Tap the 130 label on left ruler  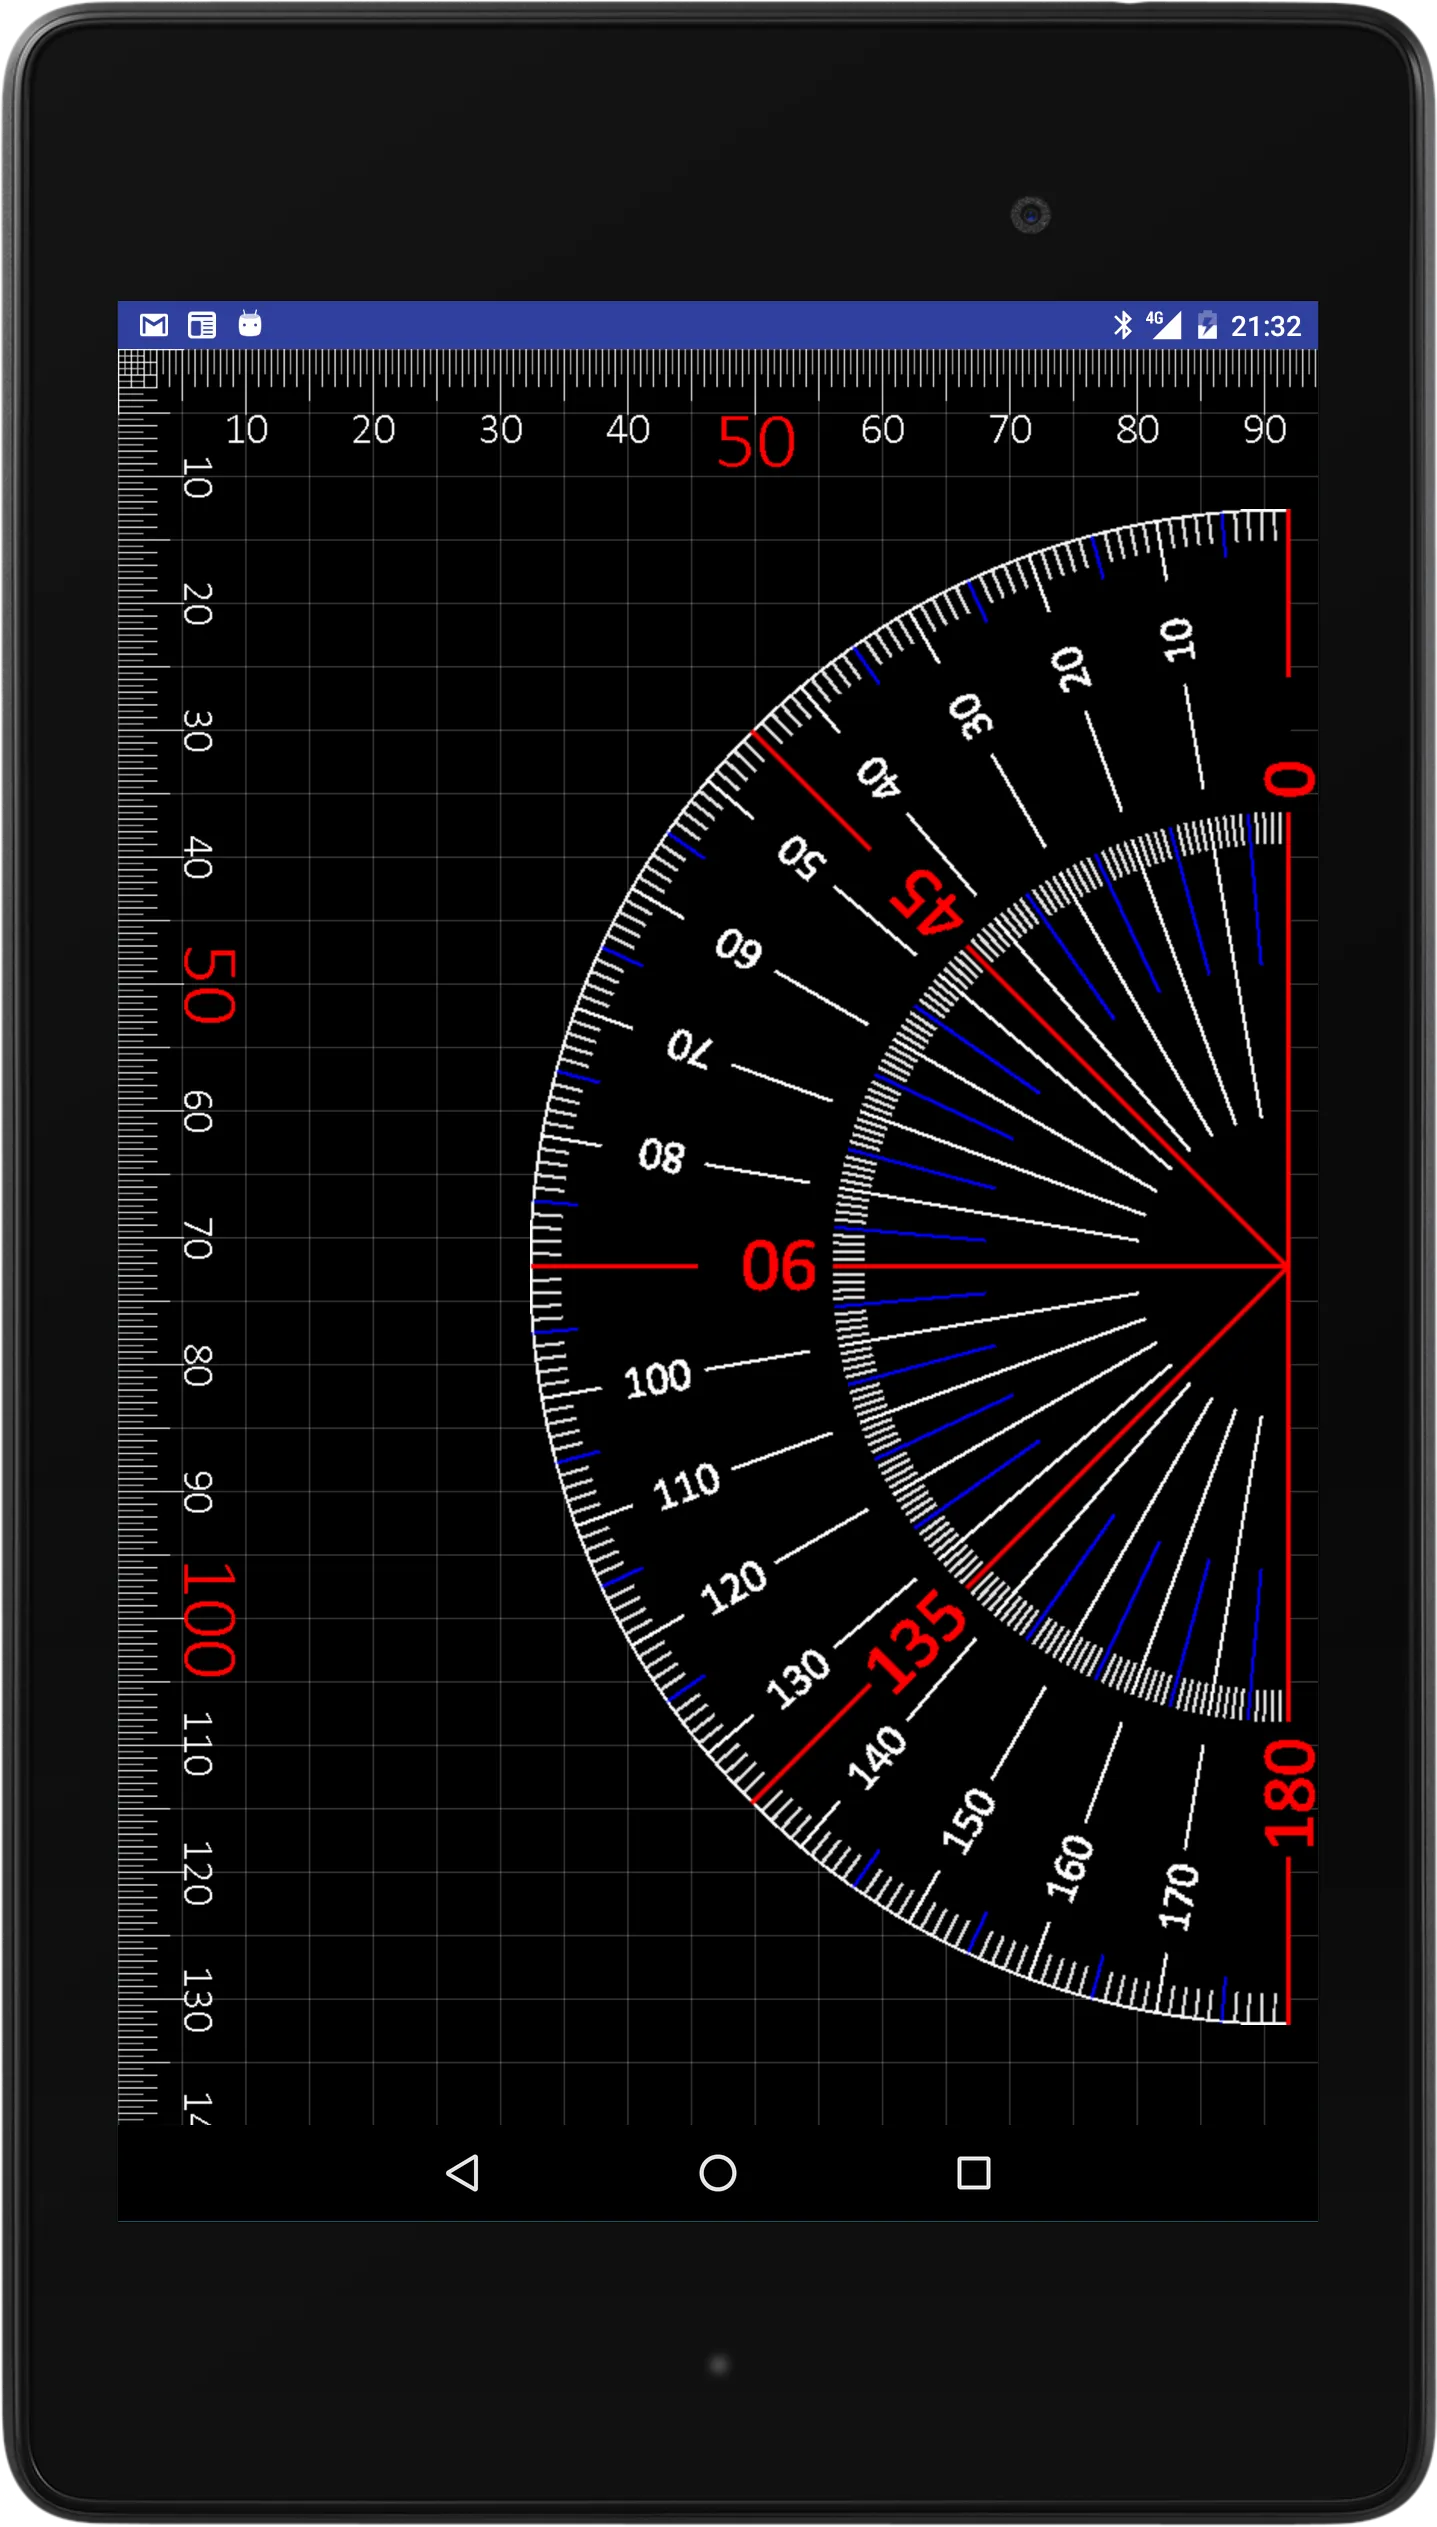pos(198,2000)
